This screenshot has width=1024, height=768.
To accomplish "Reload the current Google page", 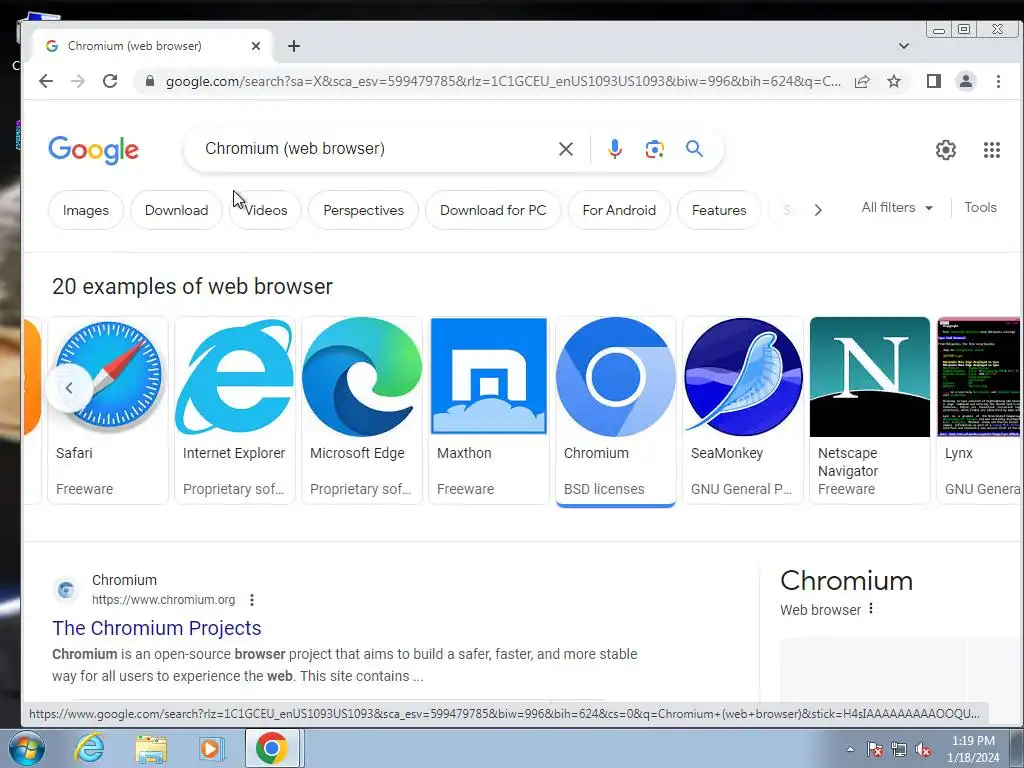I will coord(110,81).
